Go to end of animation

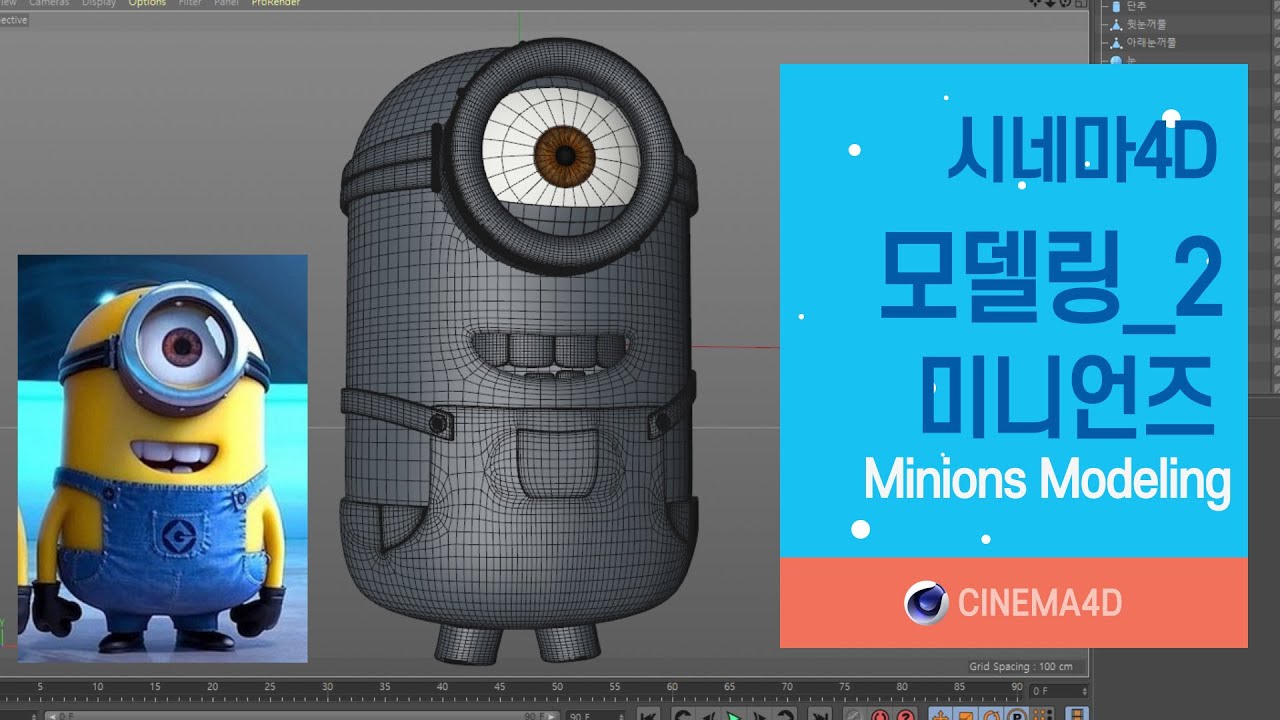point(820,714)
